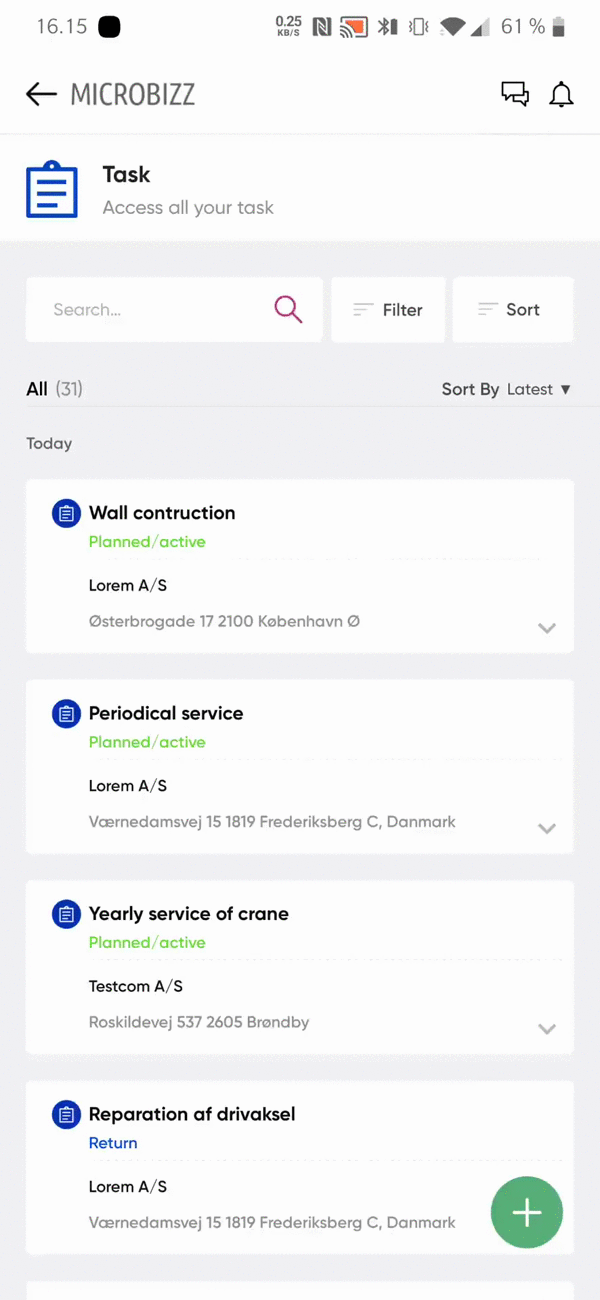This screenshot has width=600, height=1300.
Task: Open the chat messages icon
Action: [x=515, y=94]
